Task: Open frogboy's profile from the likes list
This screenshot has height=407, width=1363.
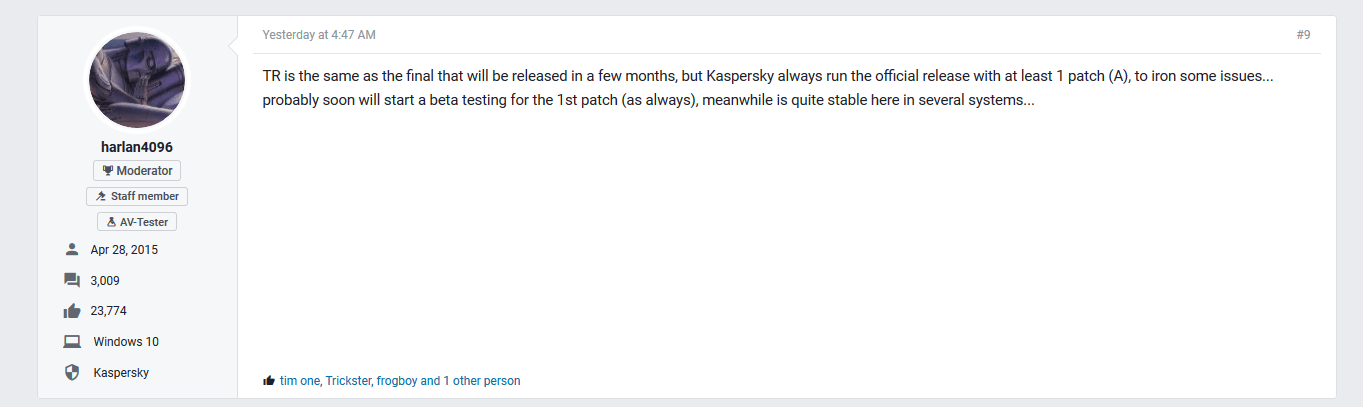Action: pyautogui.click(x=397, y=381)
